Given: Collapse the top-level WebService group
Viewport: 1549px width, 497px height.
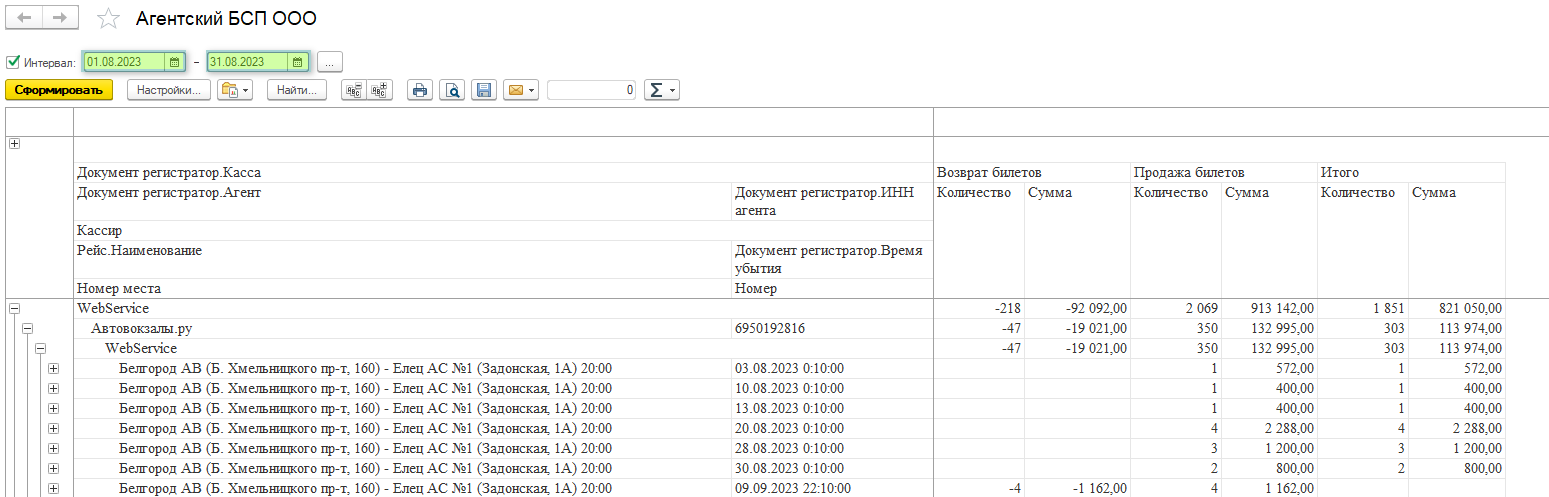Looking at the screenshot, I should pos(14,309).
